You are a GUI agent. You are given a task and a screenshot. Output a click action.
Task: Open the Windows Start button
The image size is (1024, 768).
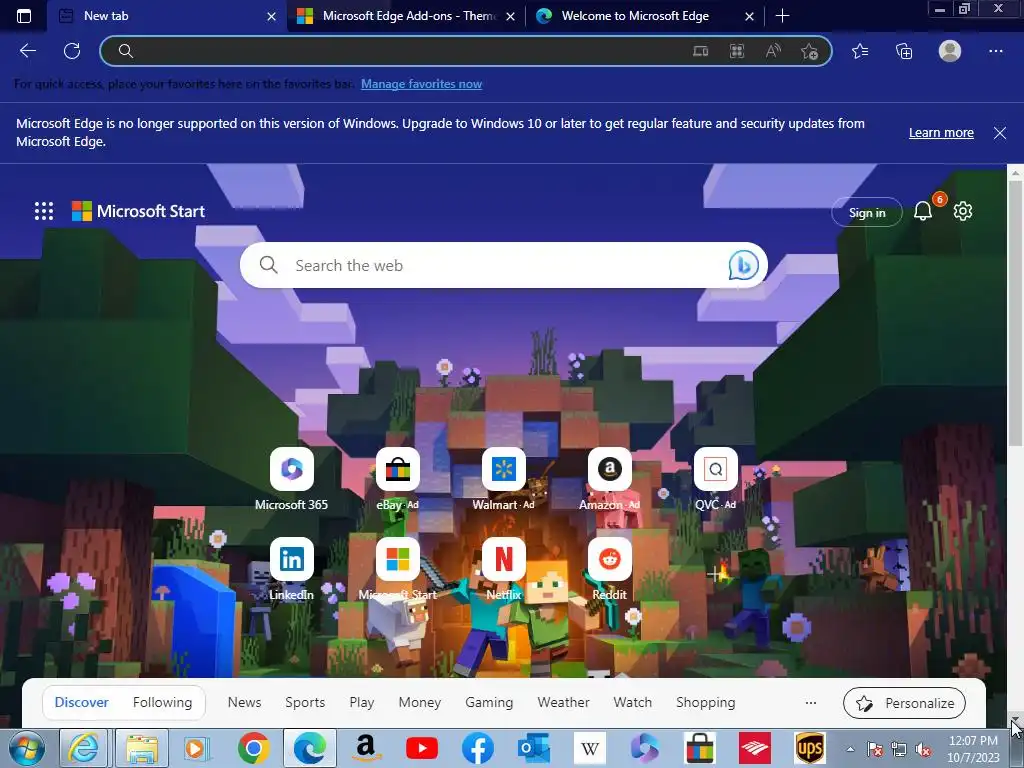[x=27, y=748]
